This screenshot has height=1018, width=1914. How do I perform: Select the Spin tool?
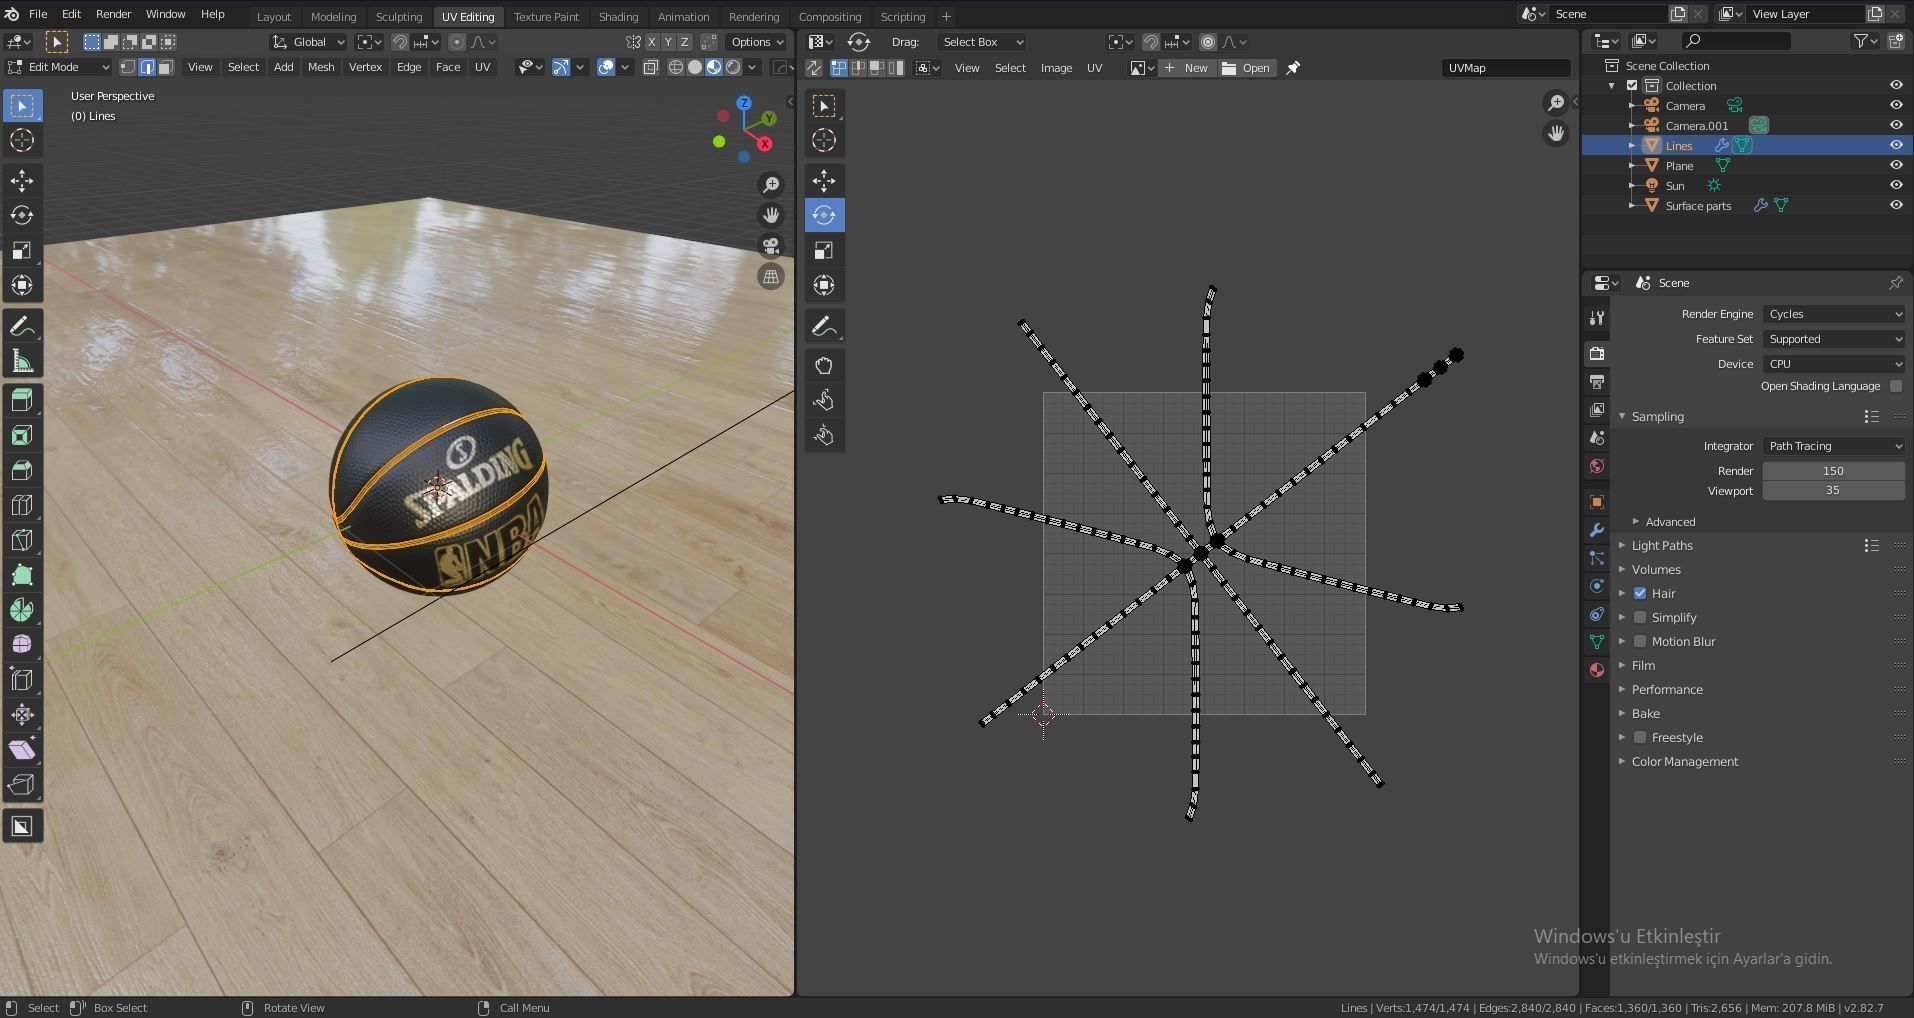[x=22, y=610]
